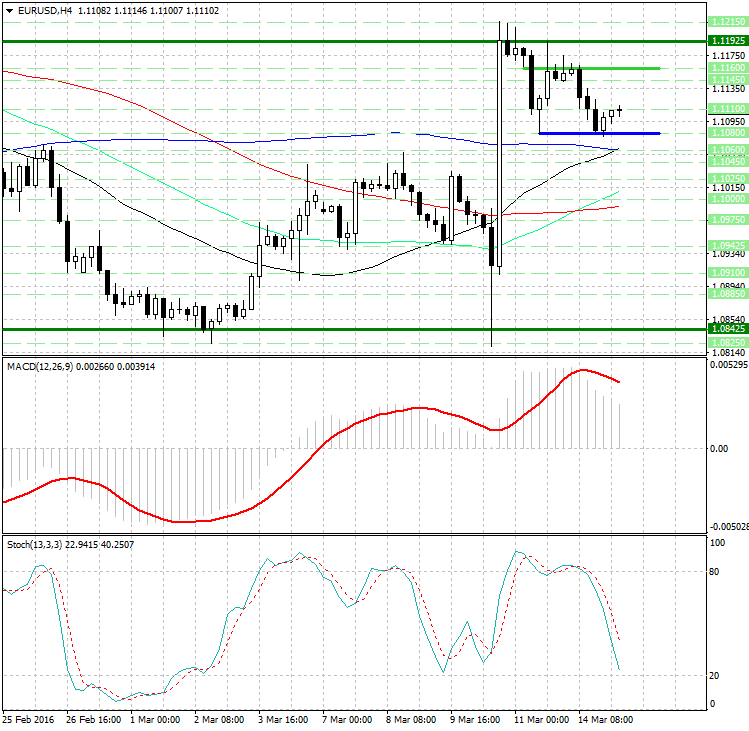Viewport: 749px width, 731px height.
Task: Click the stochastic 80 level label
Action: tap(714, 572)
